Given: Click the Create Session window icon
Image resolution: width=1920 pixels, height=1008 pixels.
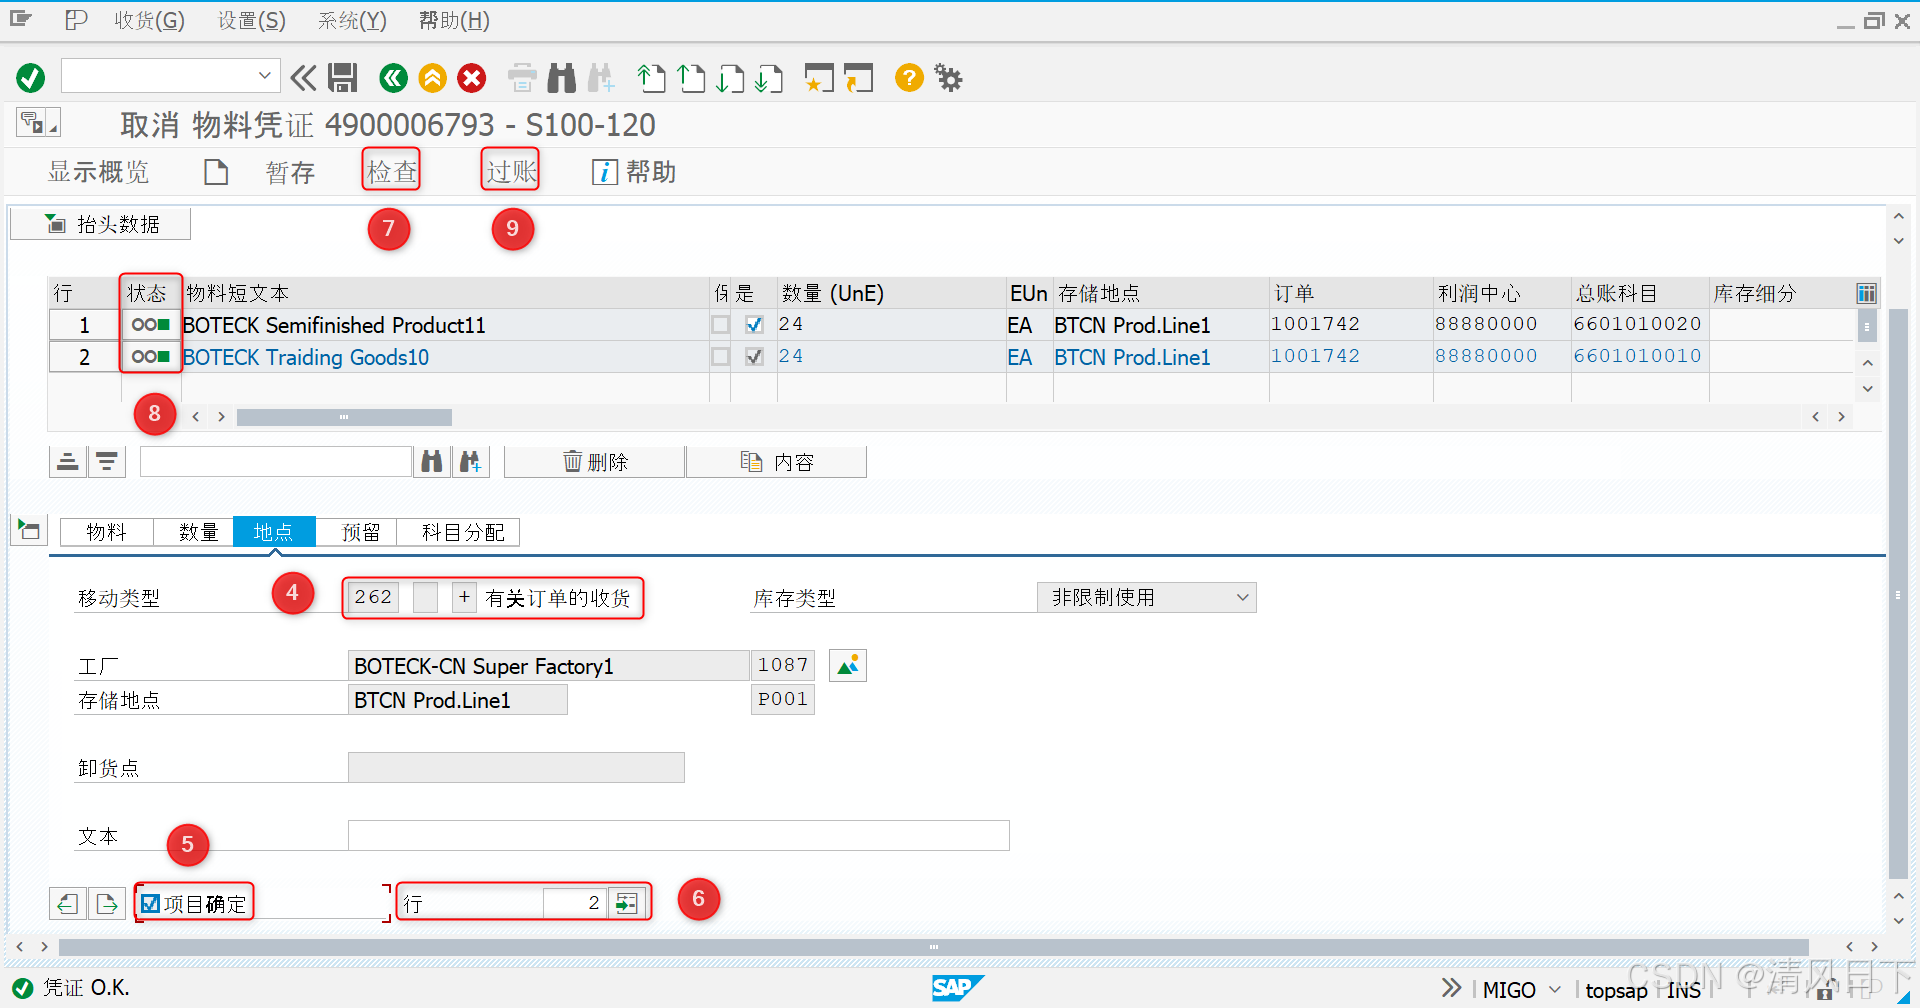Looking at the screenshot, I should click(819, 77).
